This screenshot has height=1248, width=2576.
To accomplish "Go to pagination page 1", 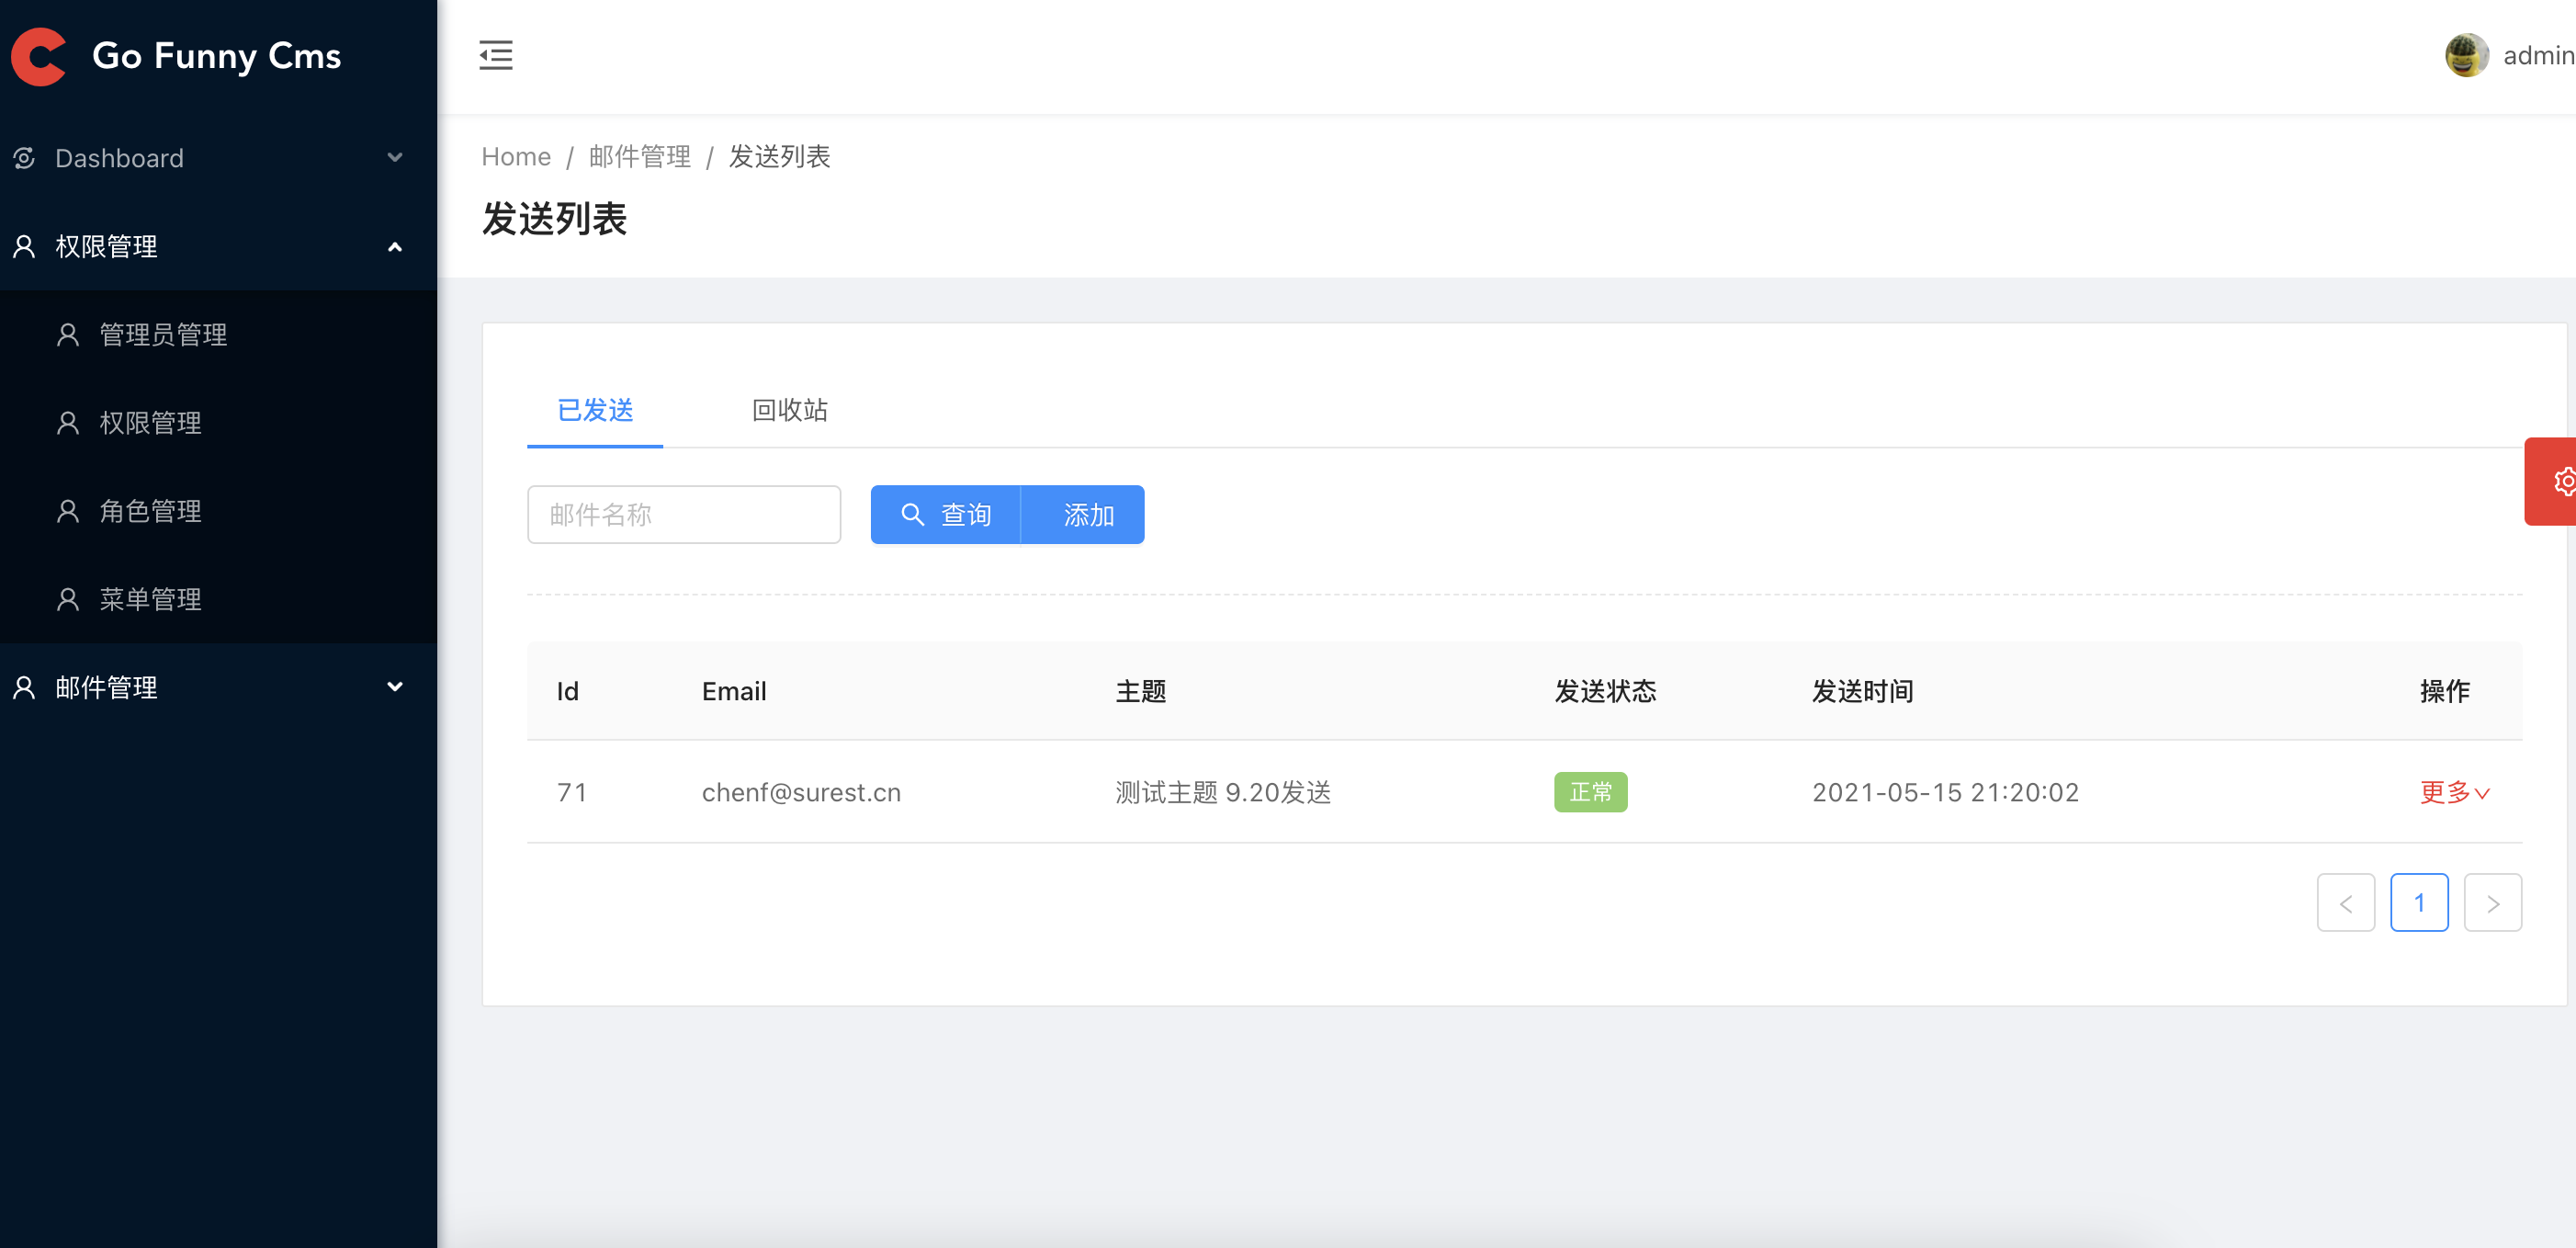I will click(2418, 903).
